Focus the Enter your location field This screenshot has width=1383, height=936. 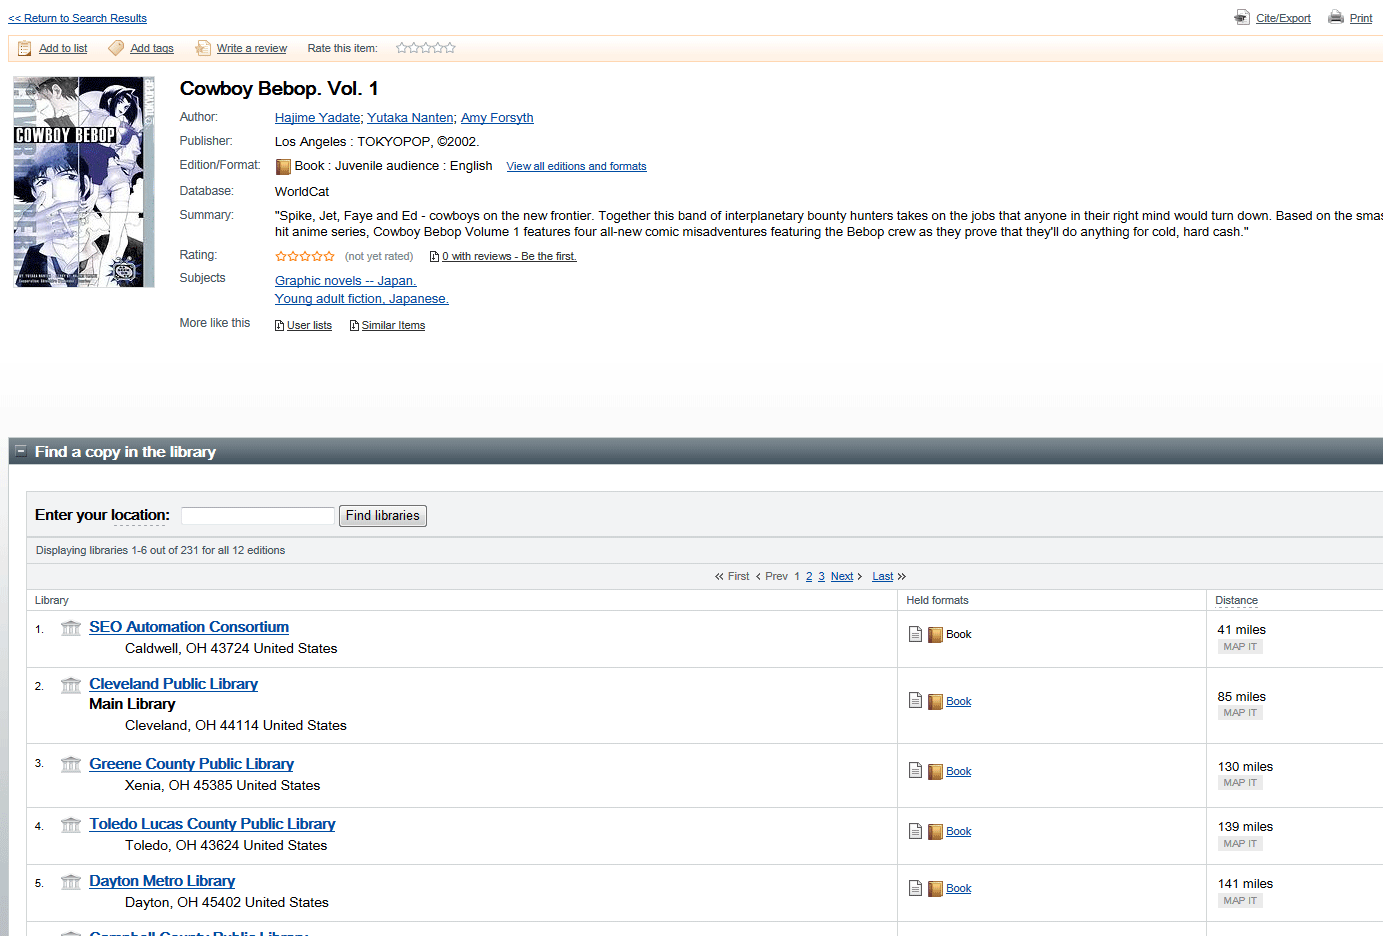(x=257, y=516)
